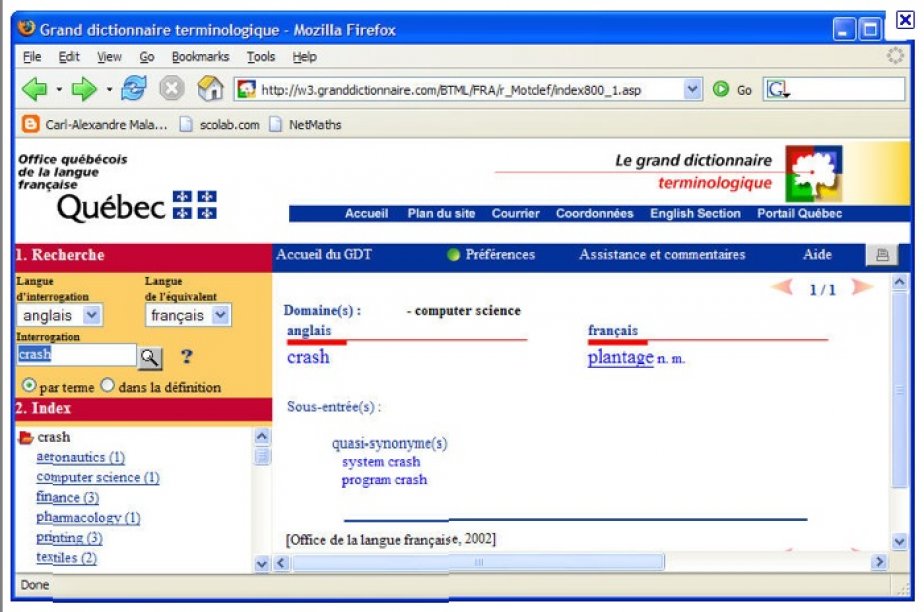Open the 'aeronautics (1)' index link
Screen dimensions: 924x612
pos(80,457)
